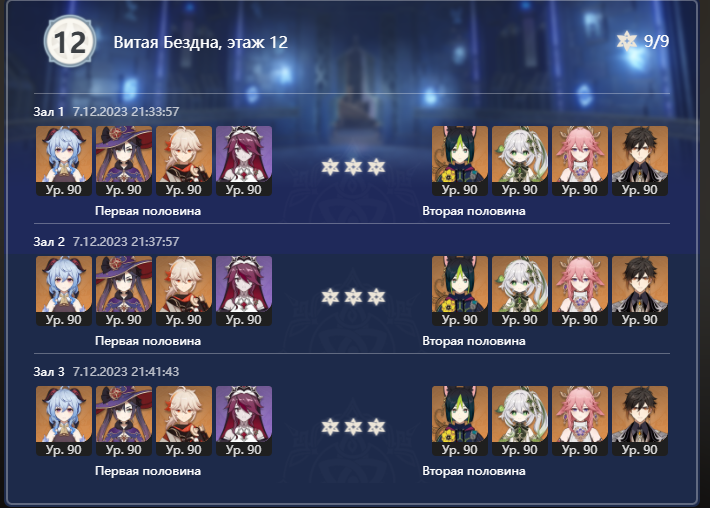Click the three stars of Зал 2
The image size is (710, 508).
pyautogui.click(x=353, y=297)
